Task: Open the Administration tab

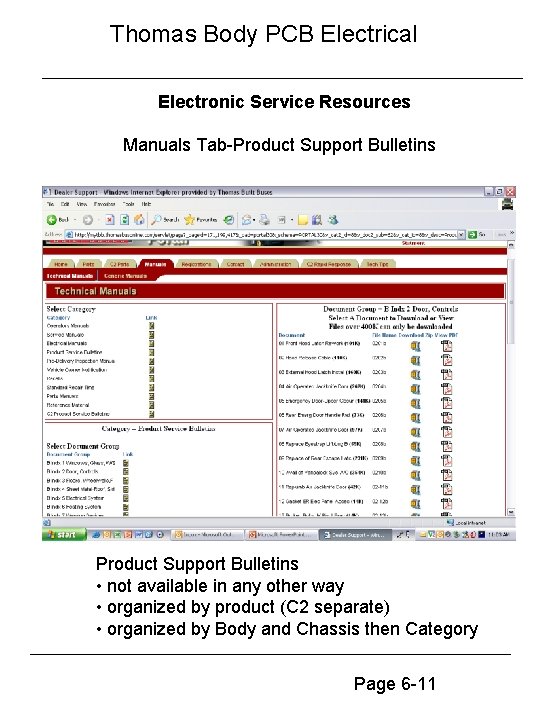Action: (x=276, y=264)
